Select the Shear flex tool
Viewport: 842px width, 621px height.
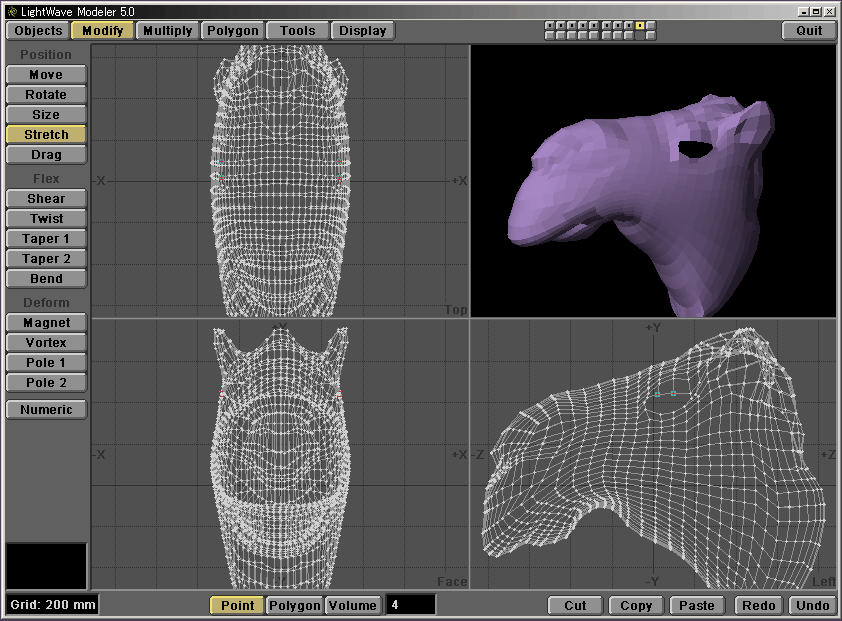tap(46, 199)
